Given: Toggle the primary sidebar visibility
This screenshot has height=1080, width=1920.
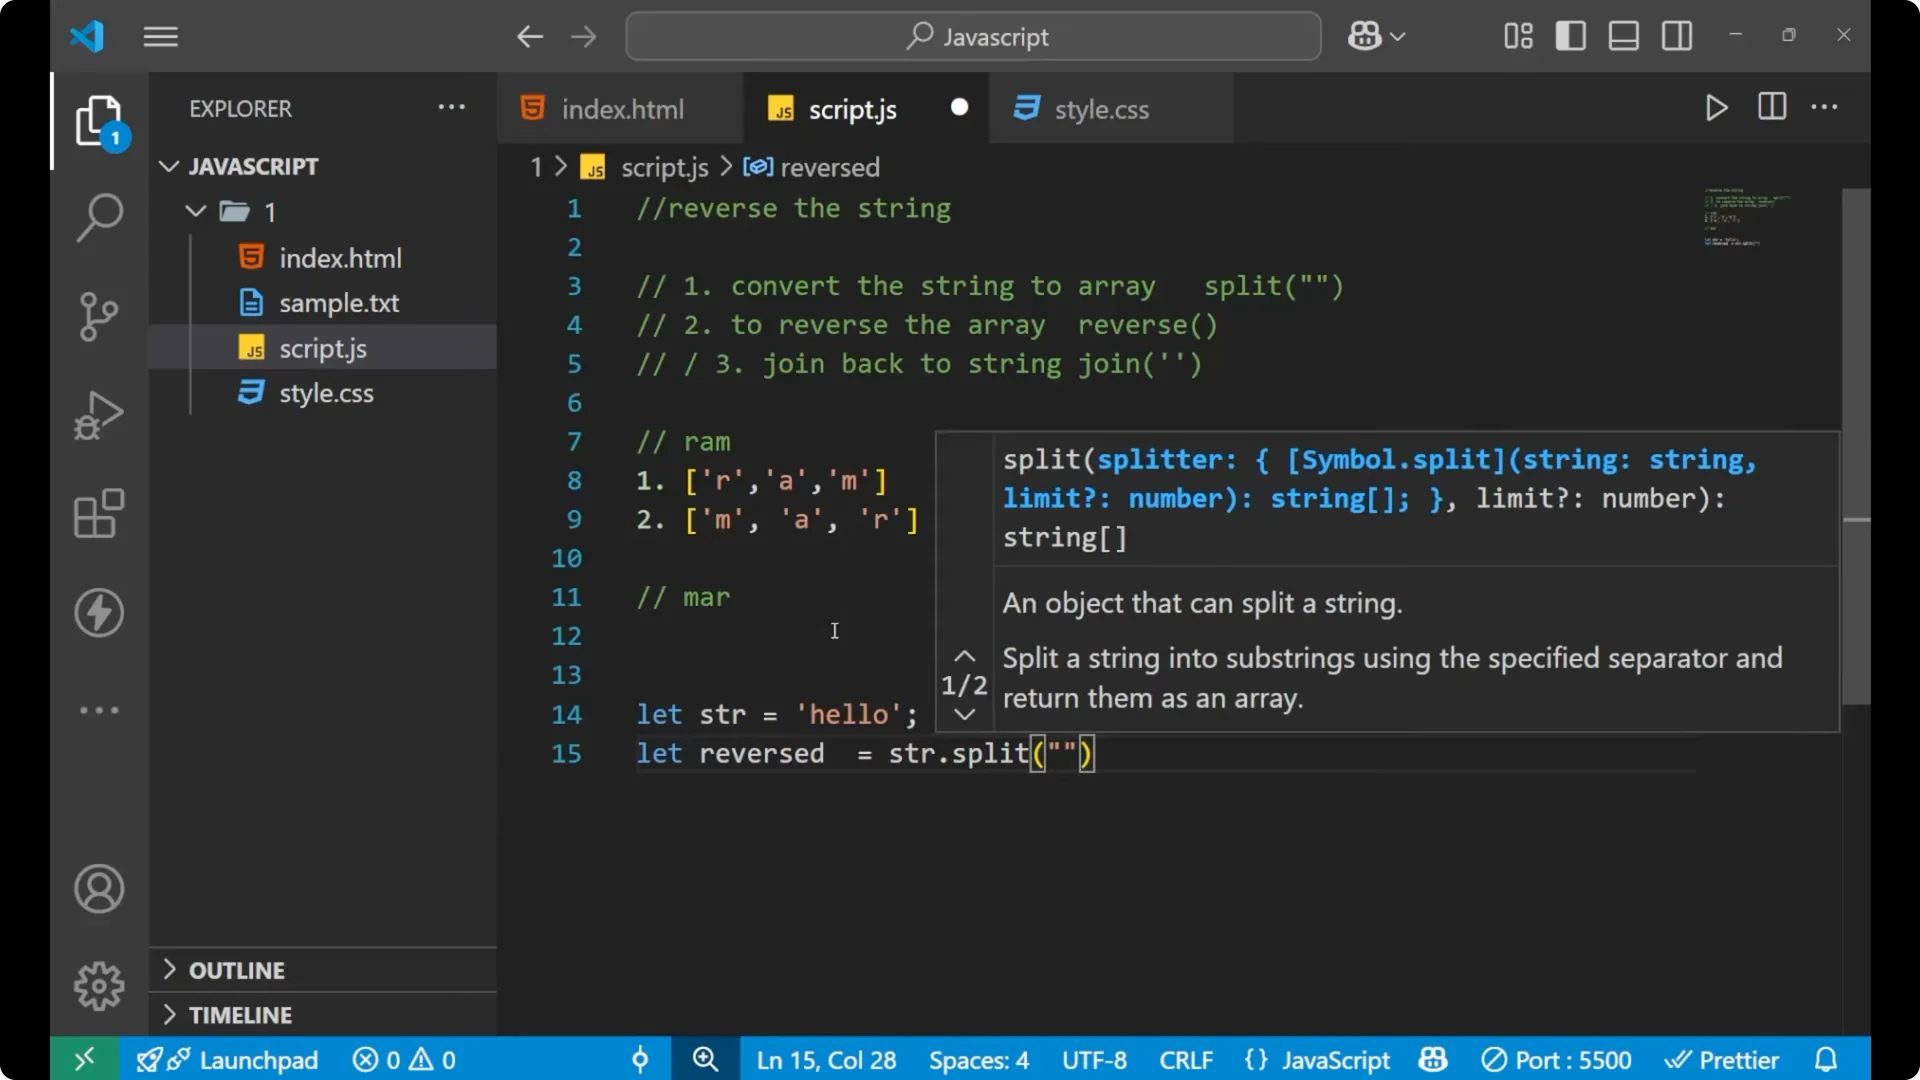Looking at the screenshot, I should pos(1570,35).
